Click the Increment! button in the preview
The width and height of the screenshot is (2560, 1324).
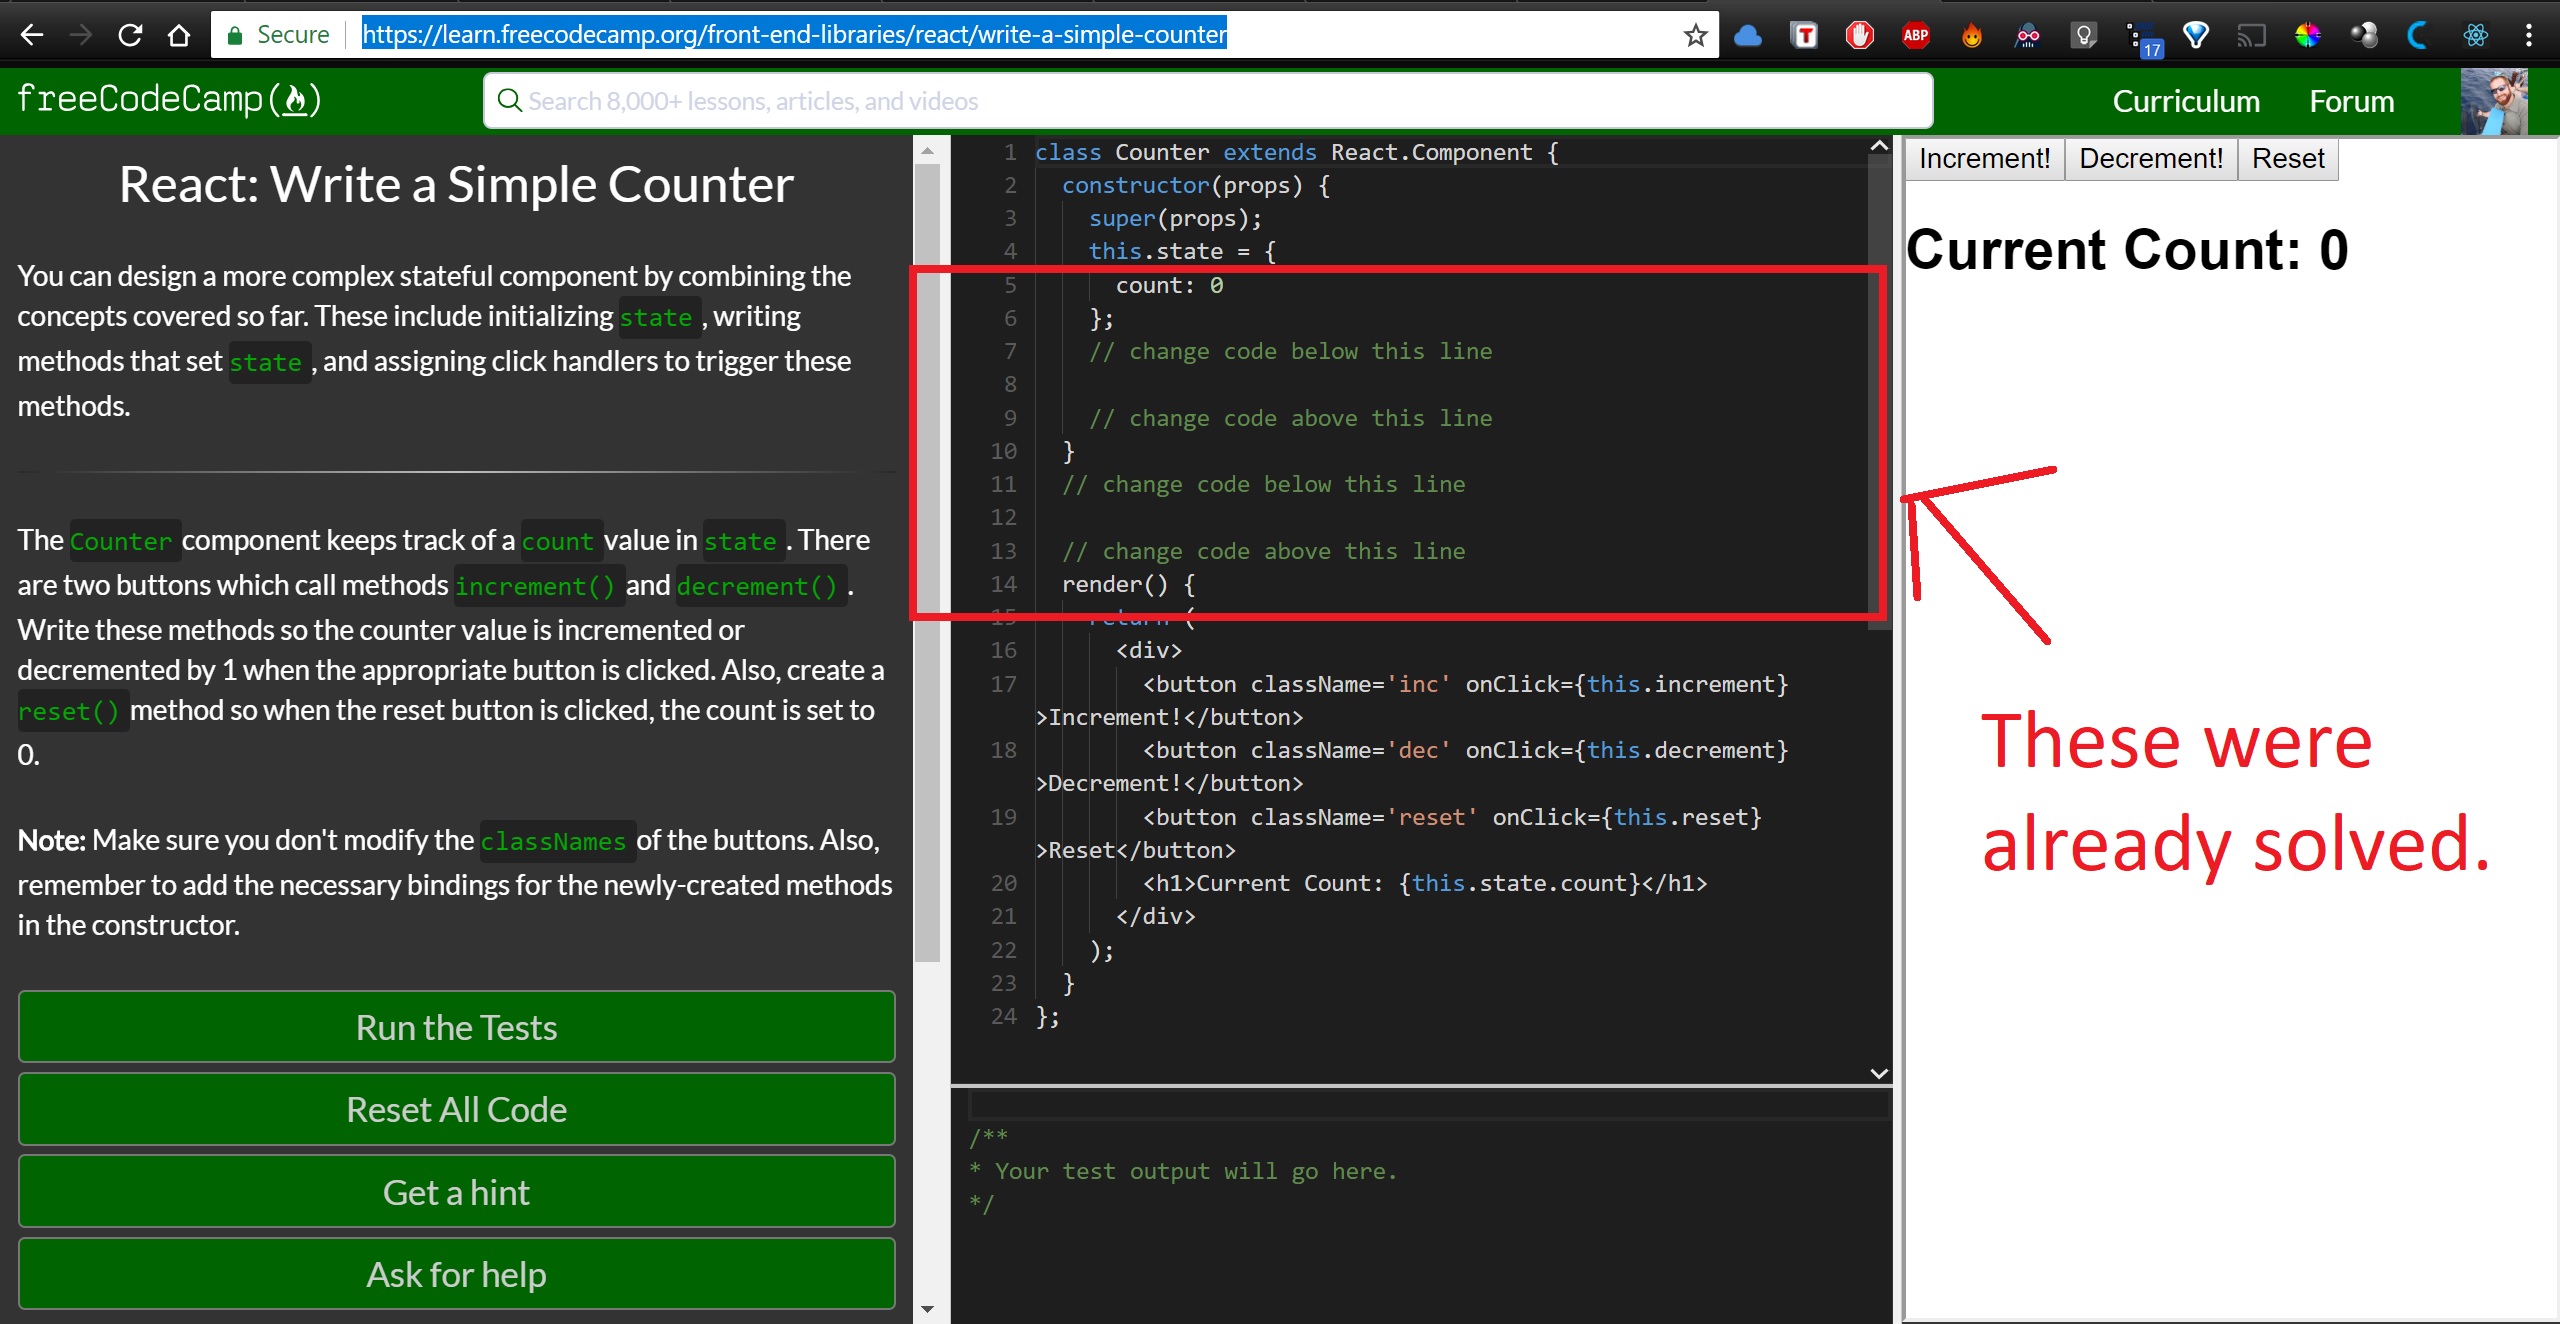1983,158
